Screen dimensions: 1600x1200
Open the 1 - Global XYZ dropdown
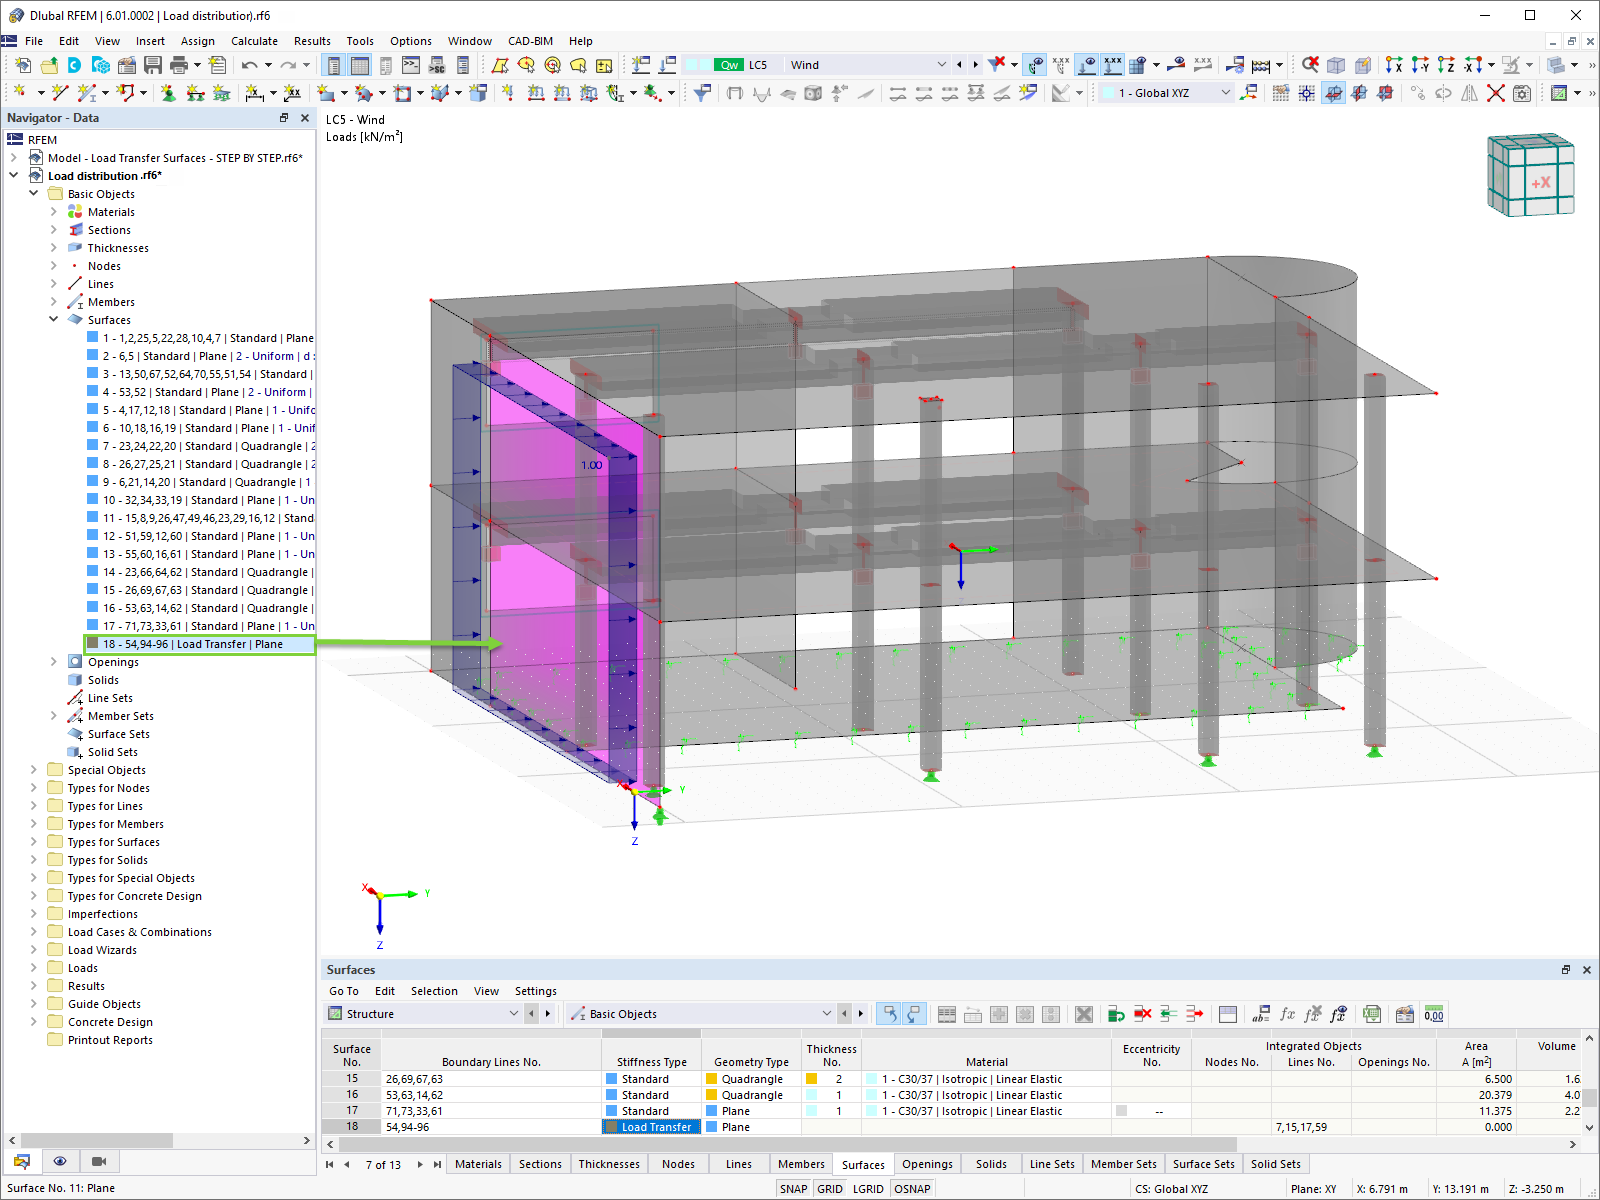tap(1226, 93)
